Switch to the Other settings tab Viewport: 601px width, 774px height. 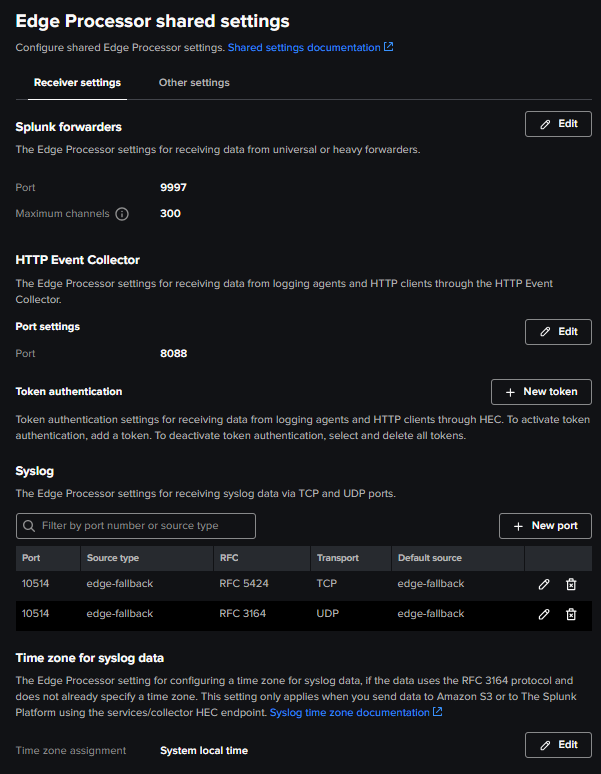194,82
